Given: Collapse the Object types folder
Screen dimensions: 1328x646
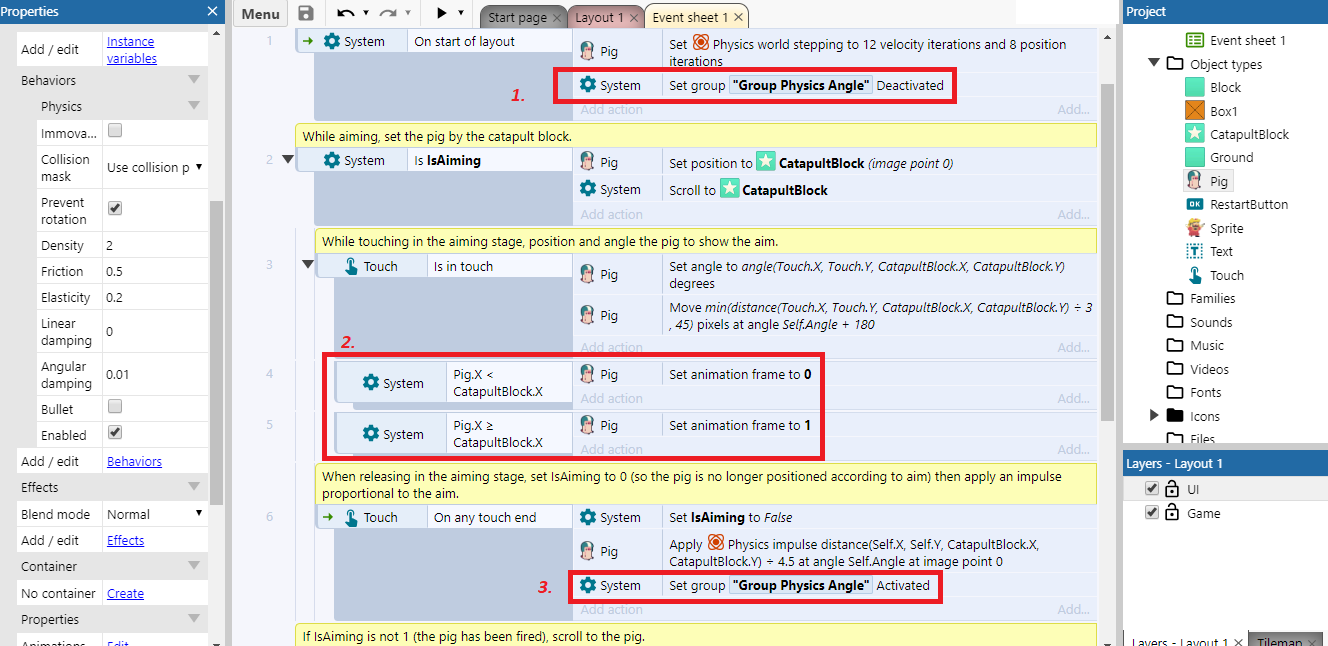Looking at the screenshot, I should pos(1154,64).
